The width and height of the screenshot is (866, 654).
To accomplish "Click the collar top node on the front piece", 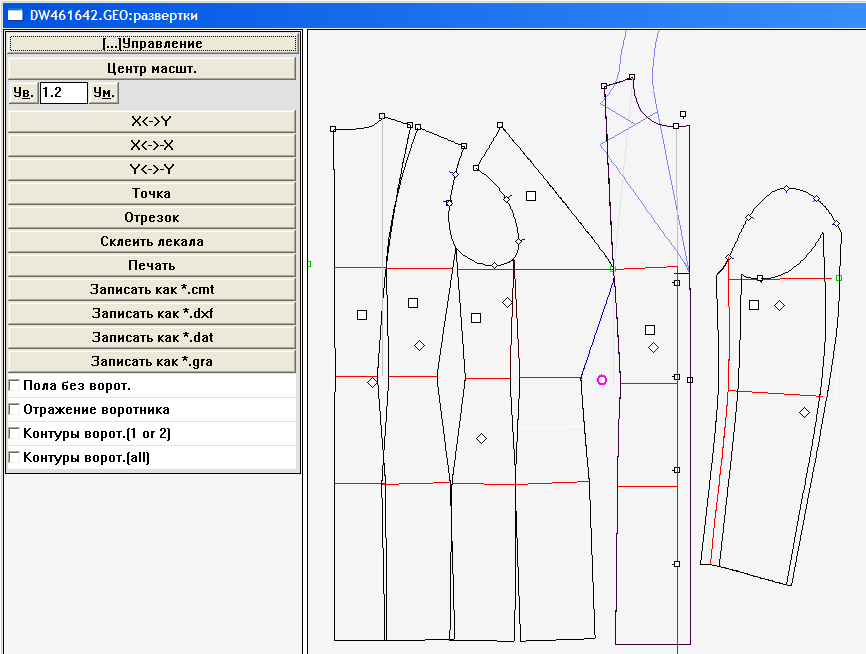I will tap(632, 77).
